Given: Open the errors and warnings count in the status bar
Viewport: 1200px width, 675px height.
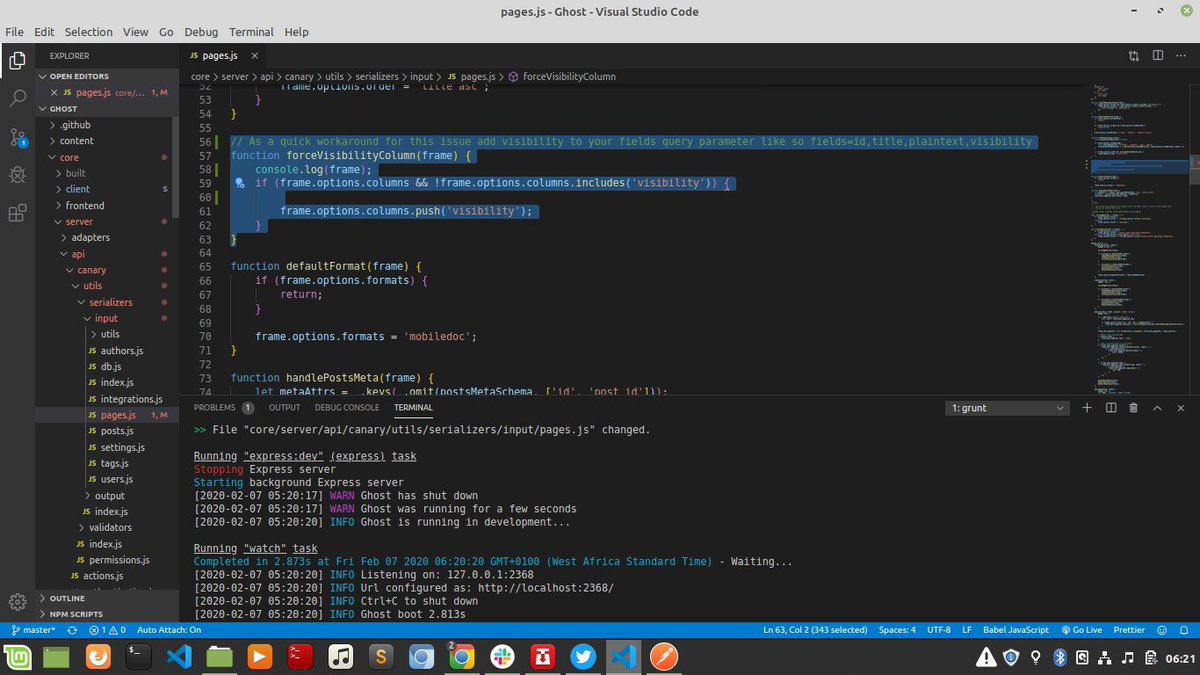Looking at the screenshot, I should (x=106, y=630).
